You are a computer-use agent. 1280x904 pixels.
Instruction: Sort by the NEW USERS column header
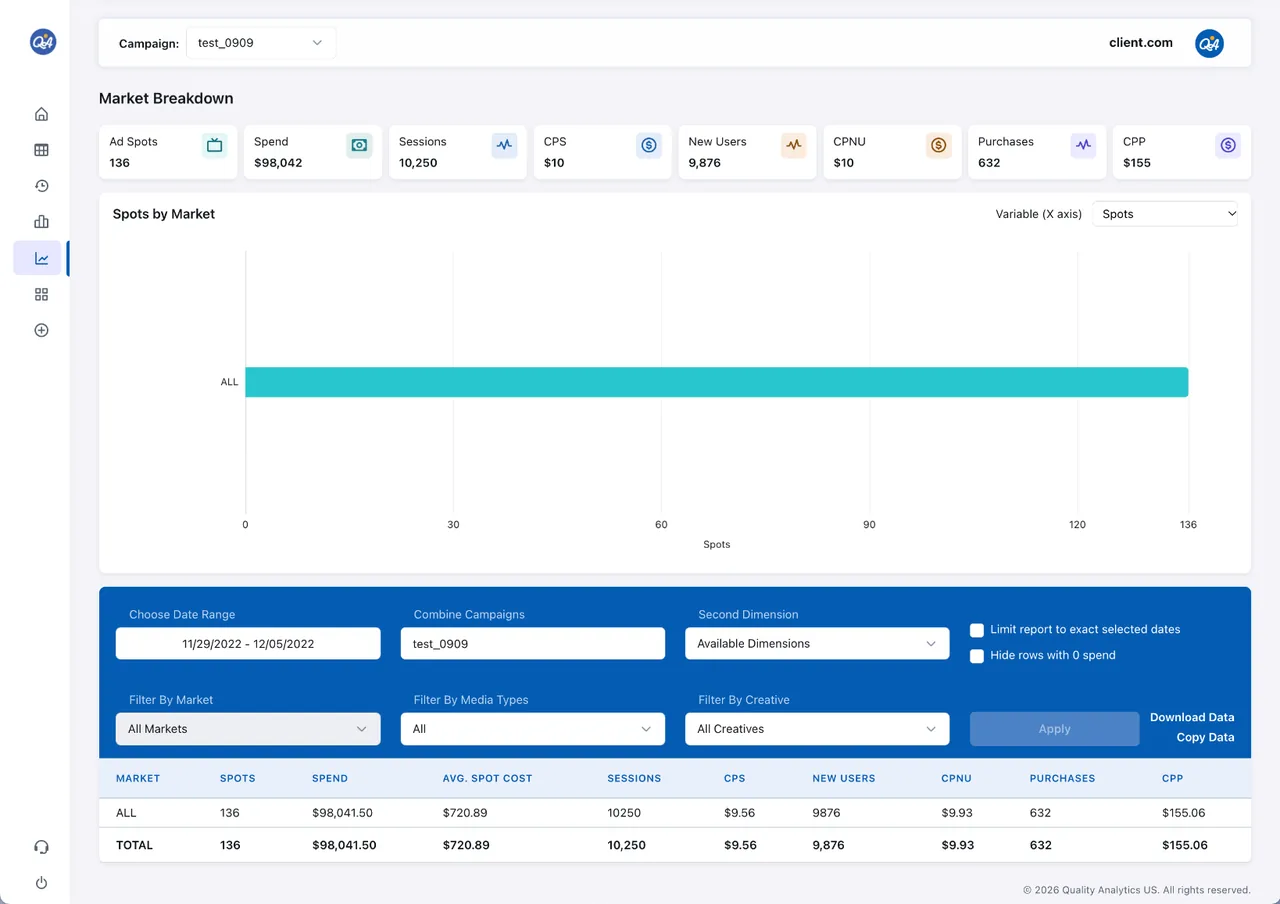point(844,778)
